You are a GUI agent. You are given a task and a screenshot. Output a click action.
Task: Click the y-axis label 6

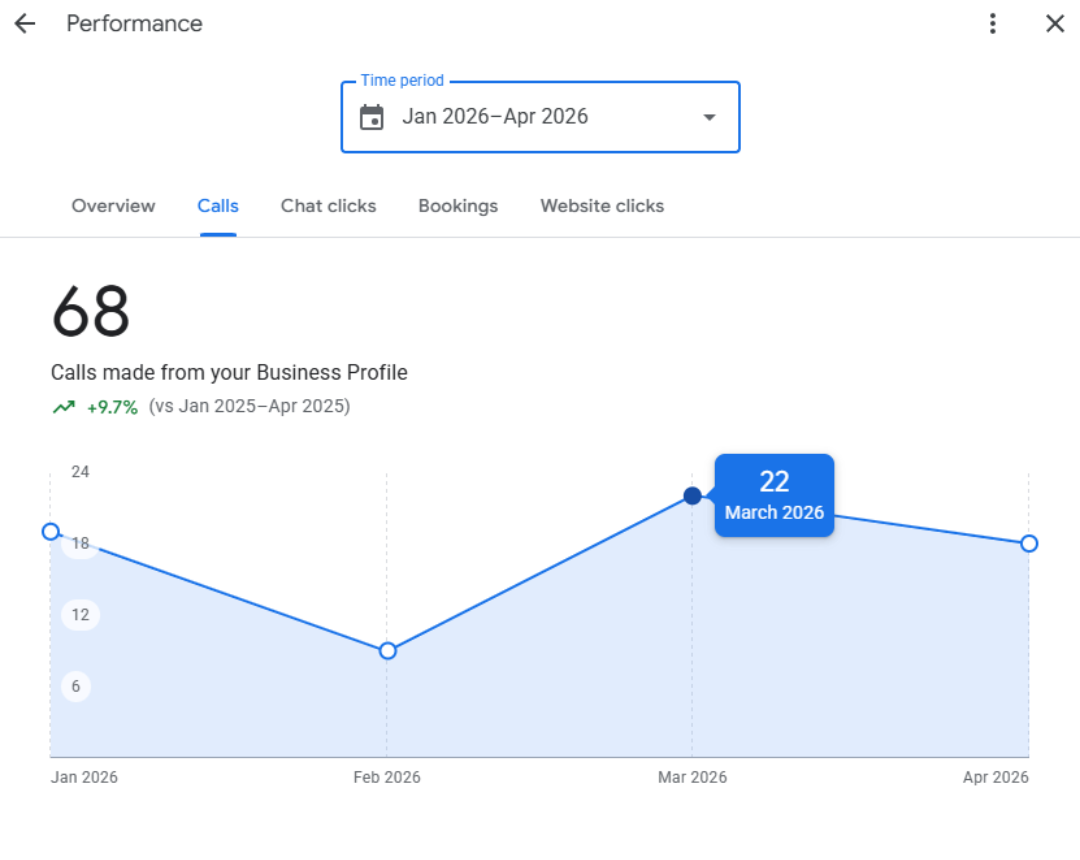pyautogui.click(x=76, y=686)
